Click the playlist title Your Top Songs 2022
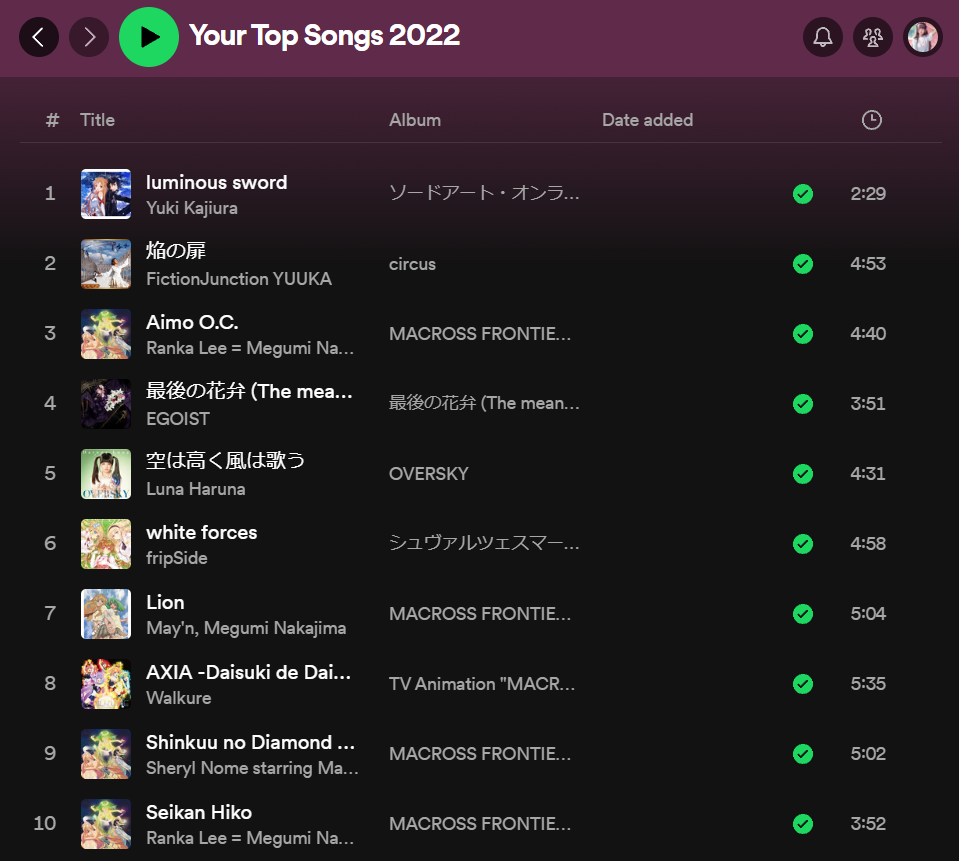Viewport: 959px width, 861px height. point(324,35)
